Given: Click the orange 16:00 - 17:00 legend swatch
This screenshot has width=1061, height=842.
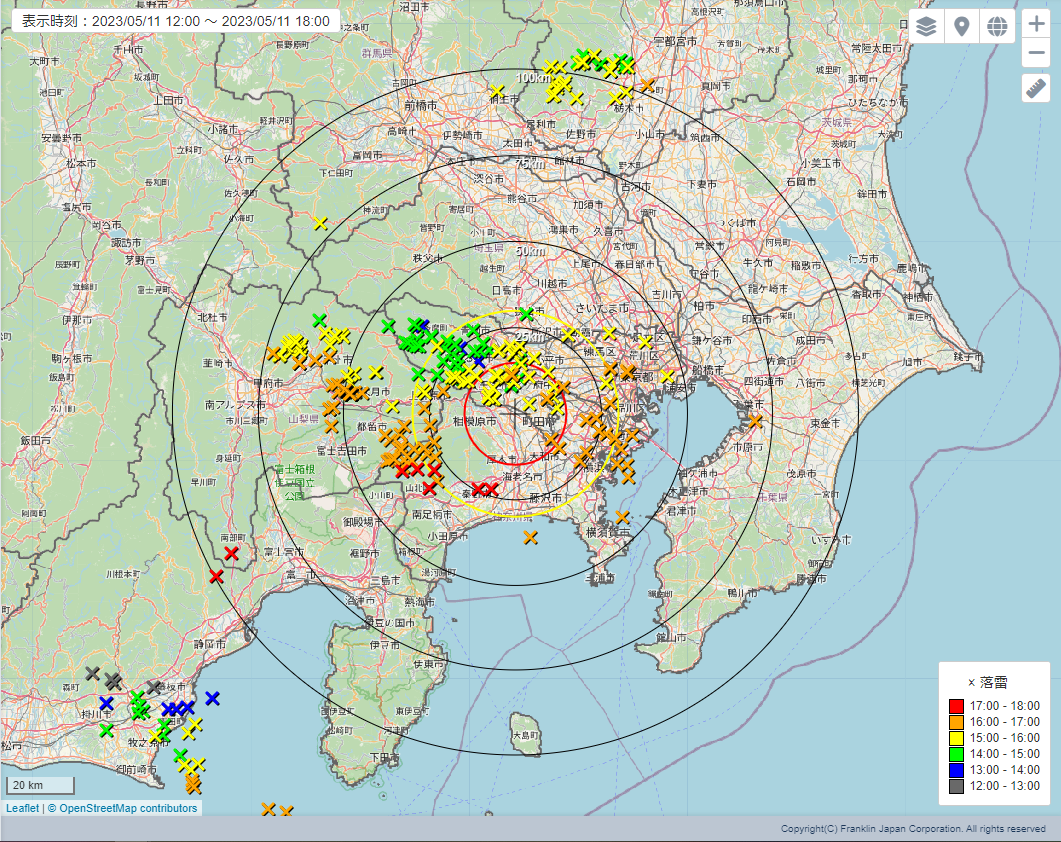Looking at the screenshot, I should 956,723.
